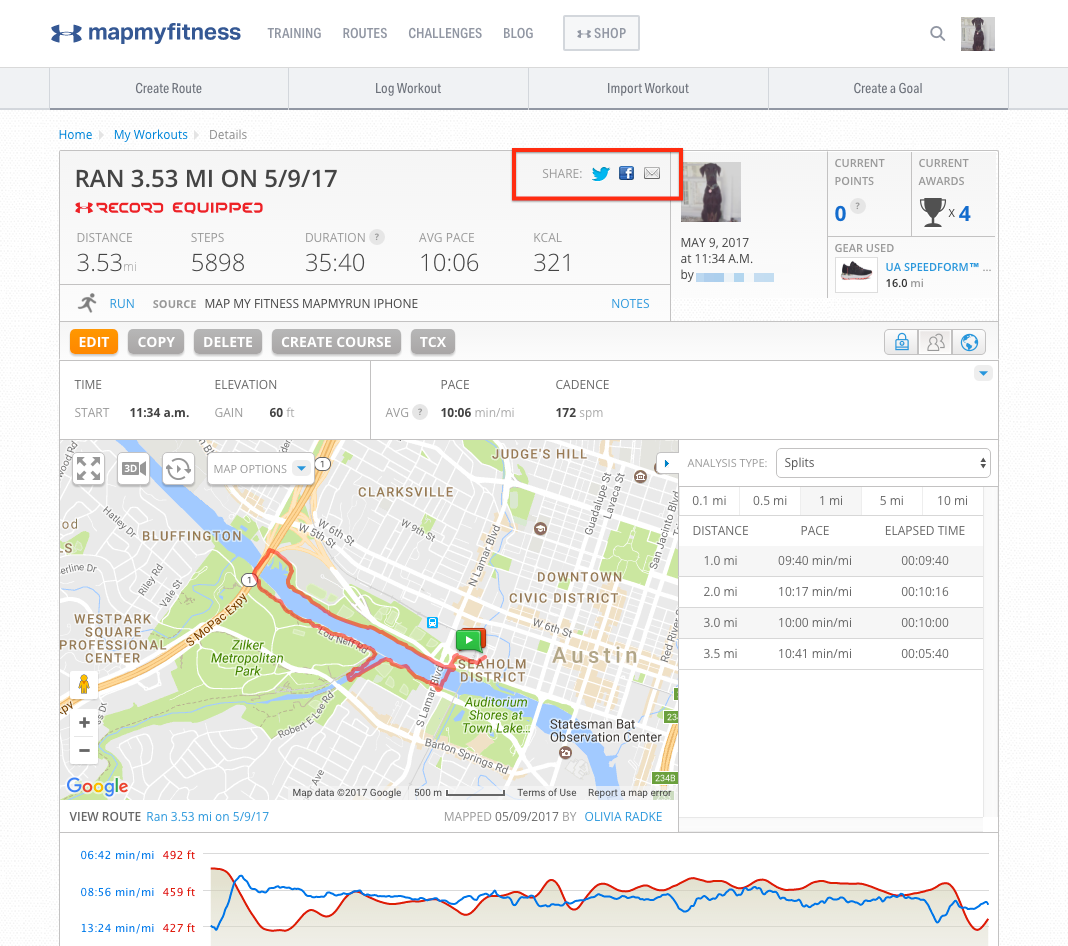Click the Run activity type link
This screenshot has width=1068, height=946.
[122, 304]
